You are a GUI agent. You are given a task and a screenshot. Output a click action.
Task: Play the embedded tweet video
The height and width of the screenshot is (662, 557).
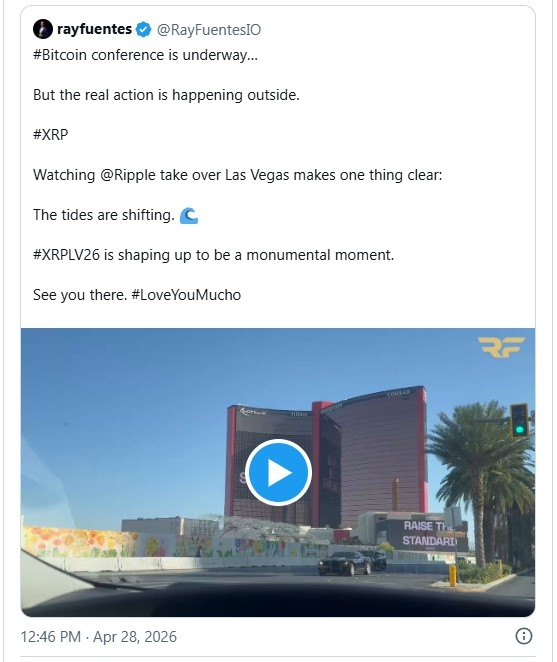coord(278,472)
